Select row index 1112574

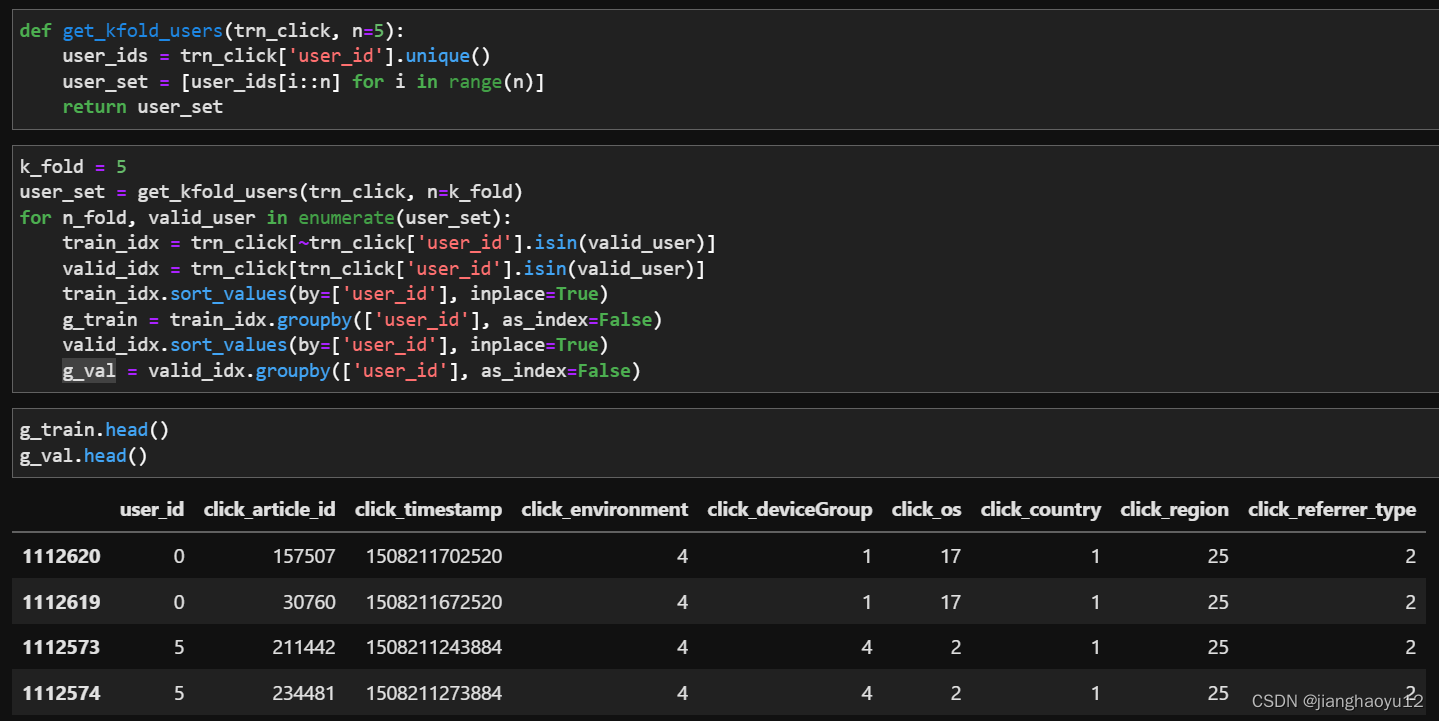[x=61, y=693]
